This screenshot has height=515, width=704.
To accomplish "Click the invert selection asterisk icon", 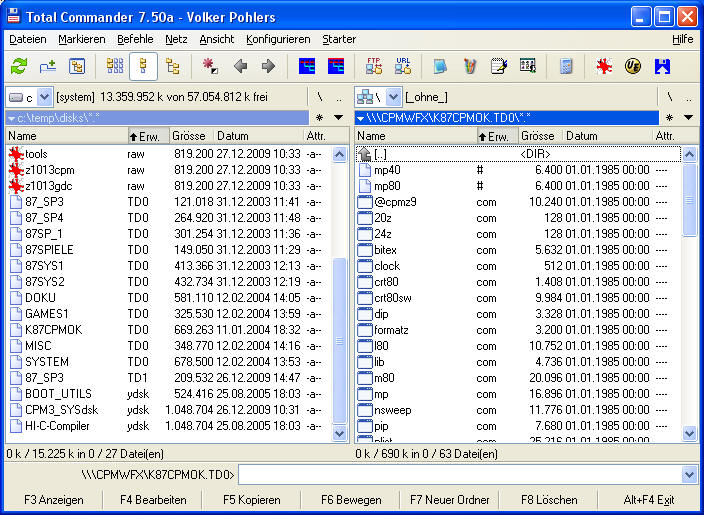I will click(210, 66).
